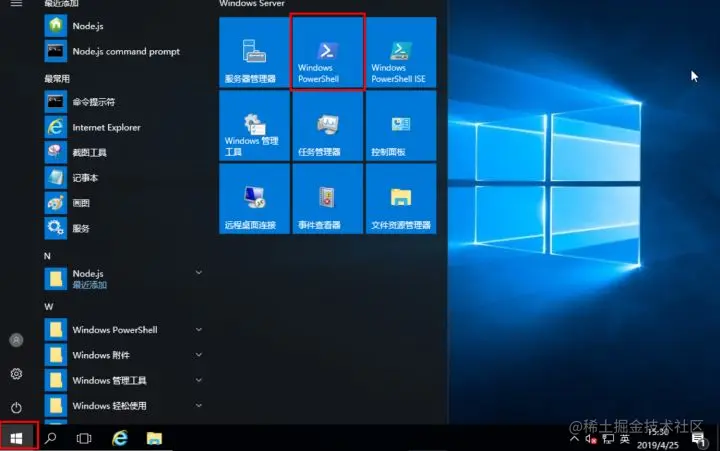The height and width of the screenshot is (451, 720).
Task: Click the letter N section header
Action: [x=47, y=256]
